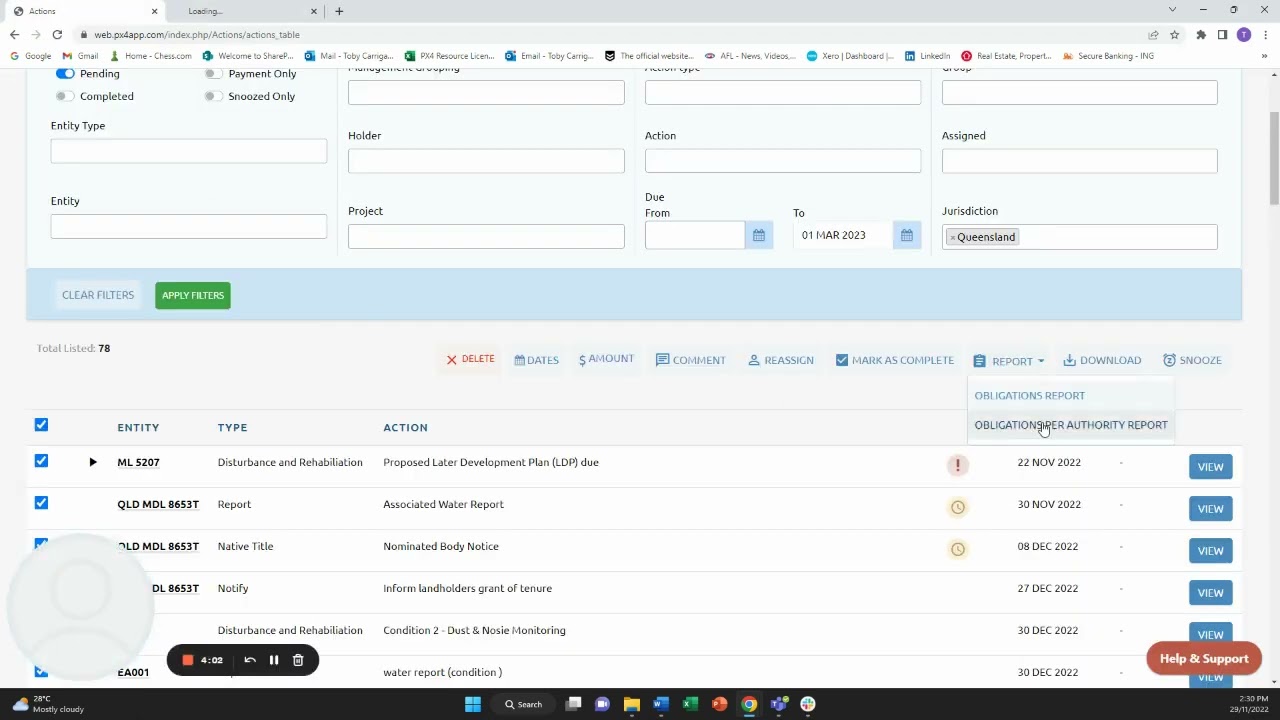Sort by TYPE column header
Image resolution: width=1280 pixels, height=720 pixels.
232,427
